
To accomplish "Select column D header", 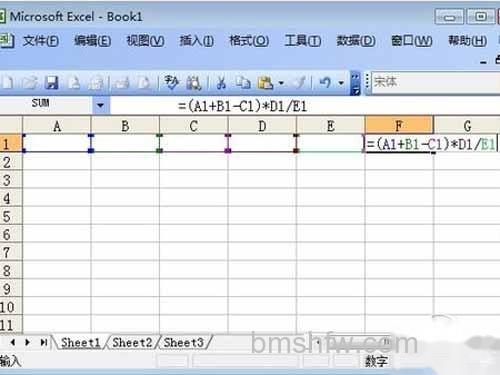I will click(262, 126).
